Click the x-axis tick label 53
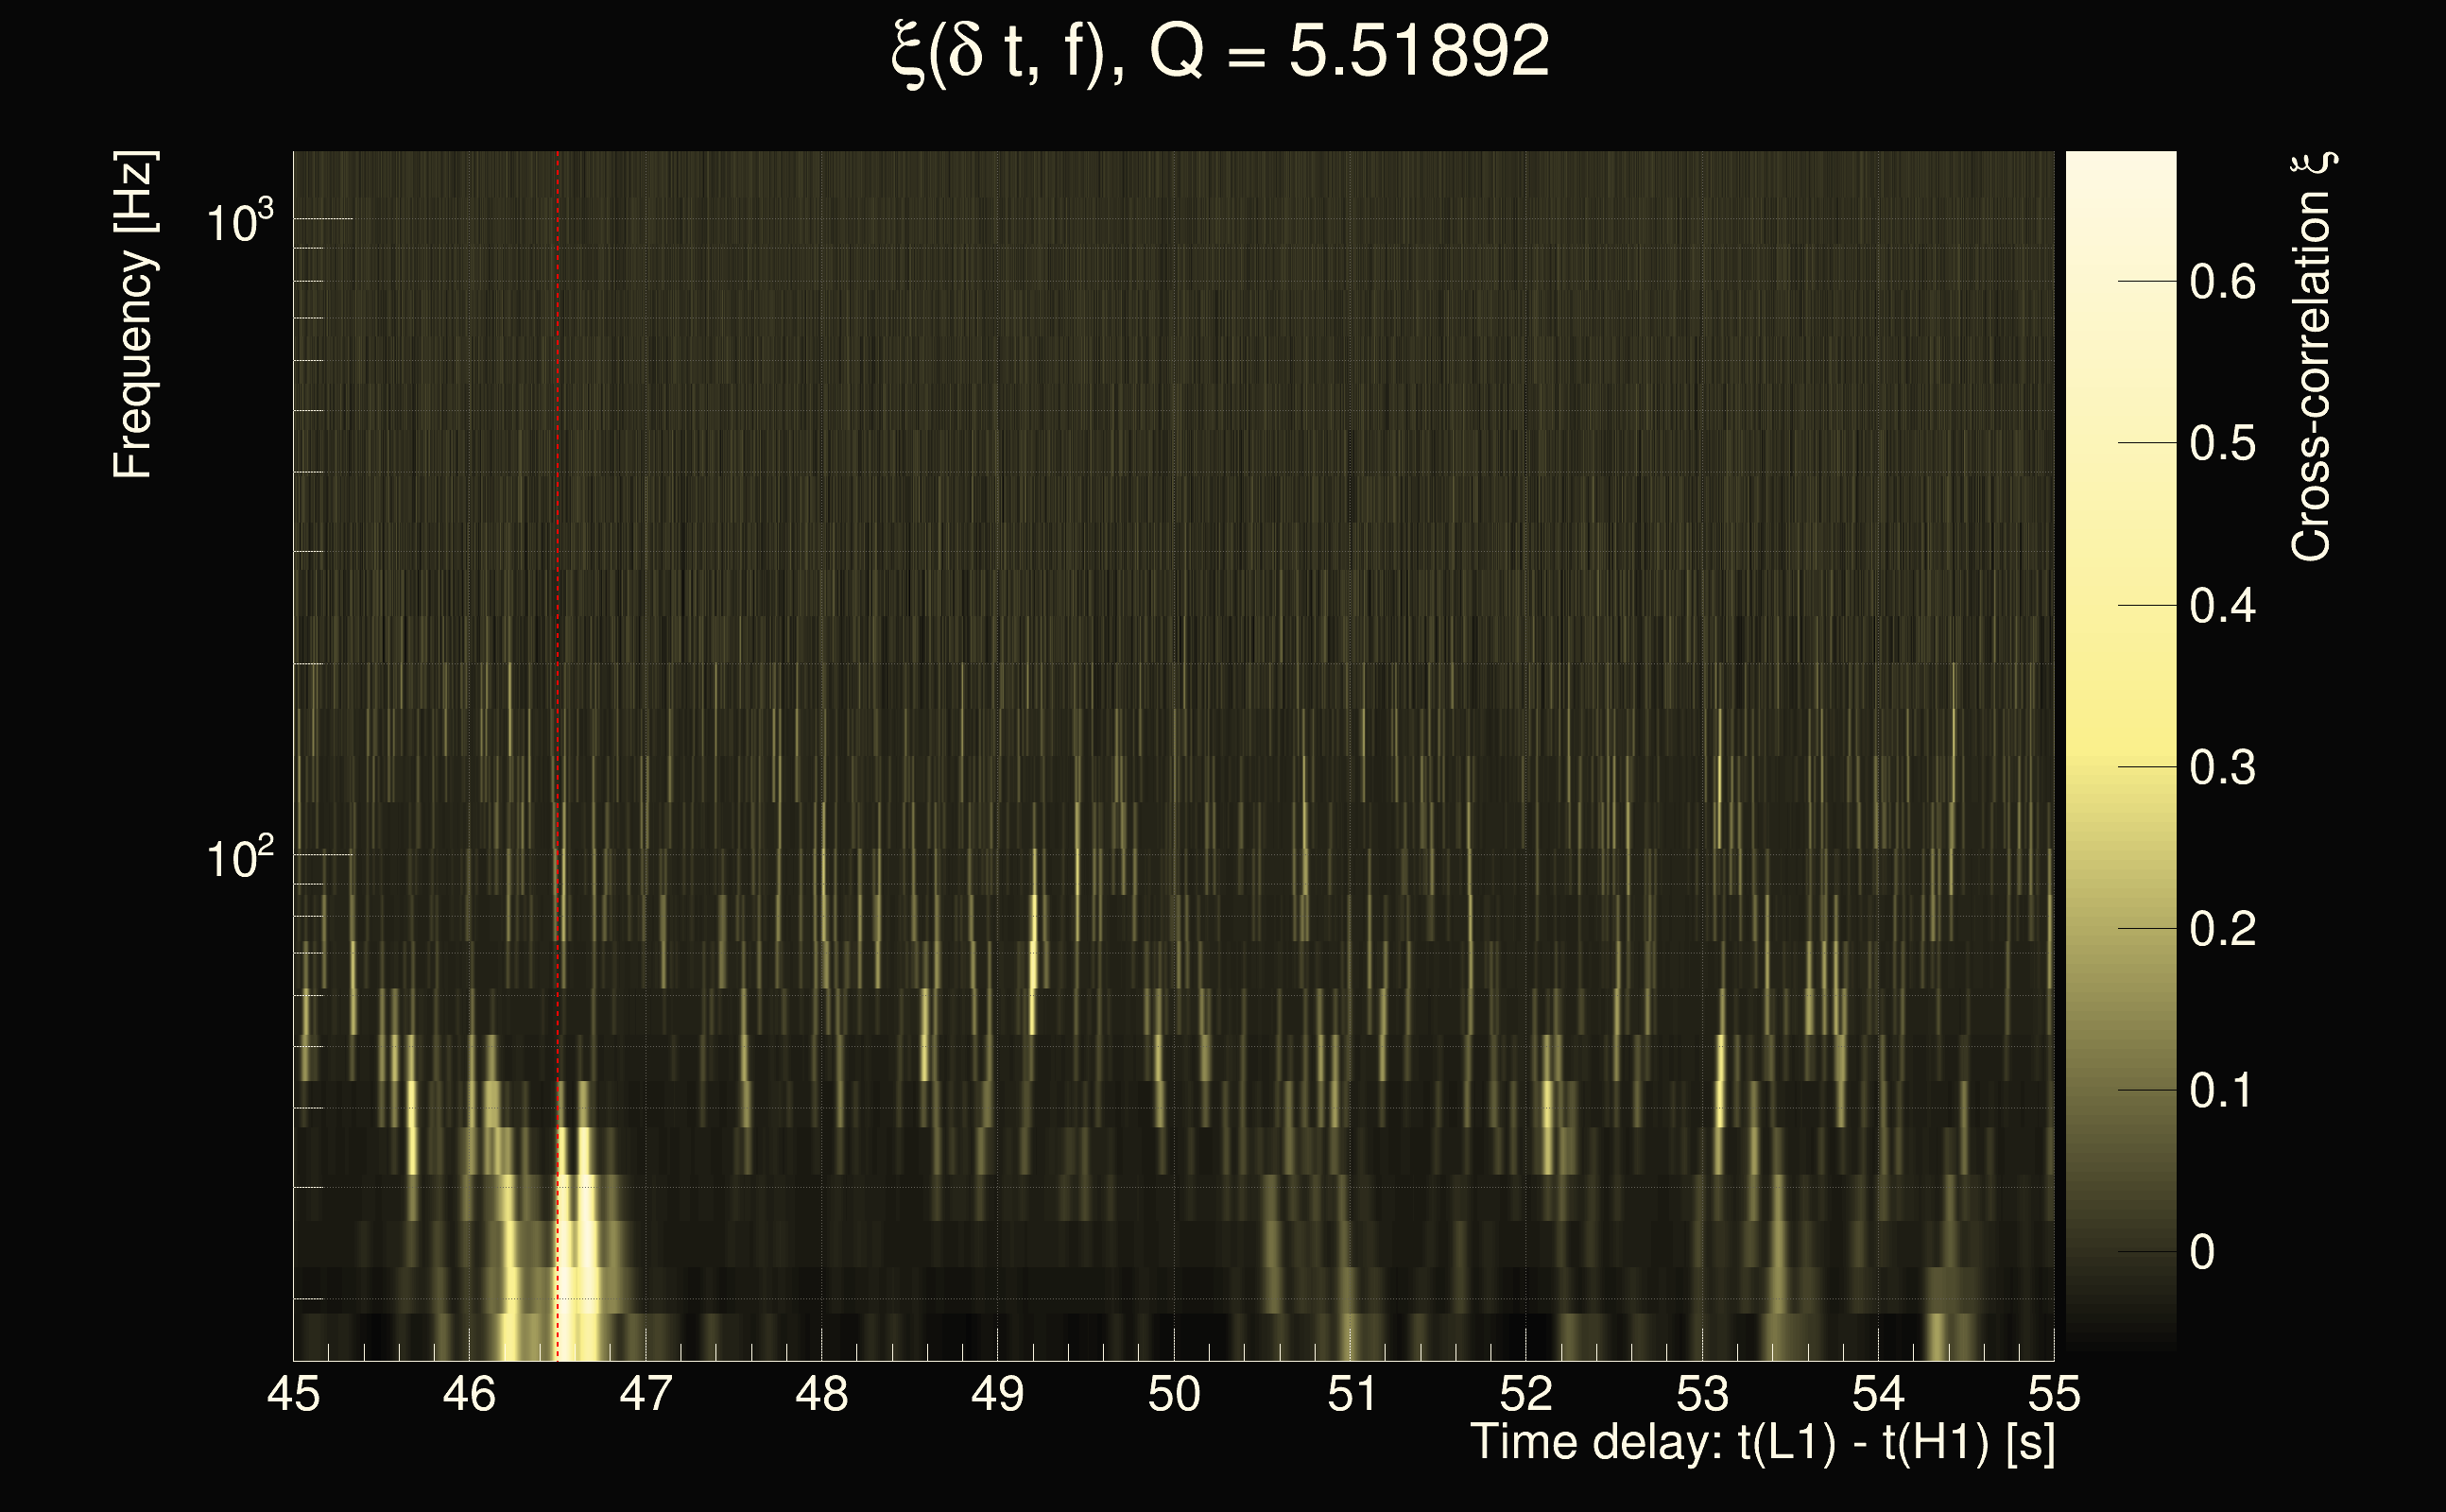Image resolution: width=2446 pixels, height=1512 pixels. coord(1702,1394)
